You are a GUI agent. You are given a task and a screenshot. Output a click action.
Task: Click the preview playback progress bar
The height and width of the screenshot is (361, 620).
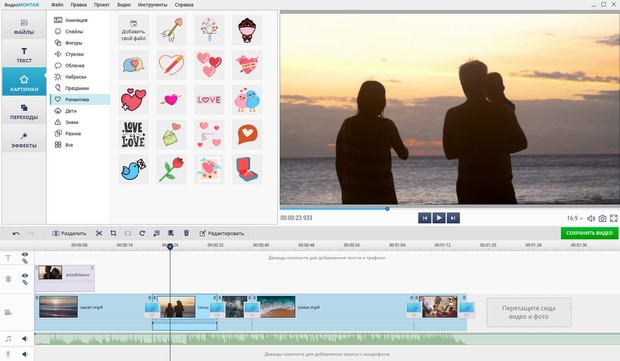click(x=450, y=208)
